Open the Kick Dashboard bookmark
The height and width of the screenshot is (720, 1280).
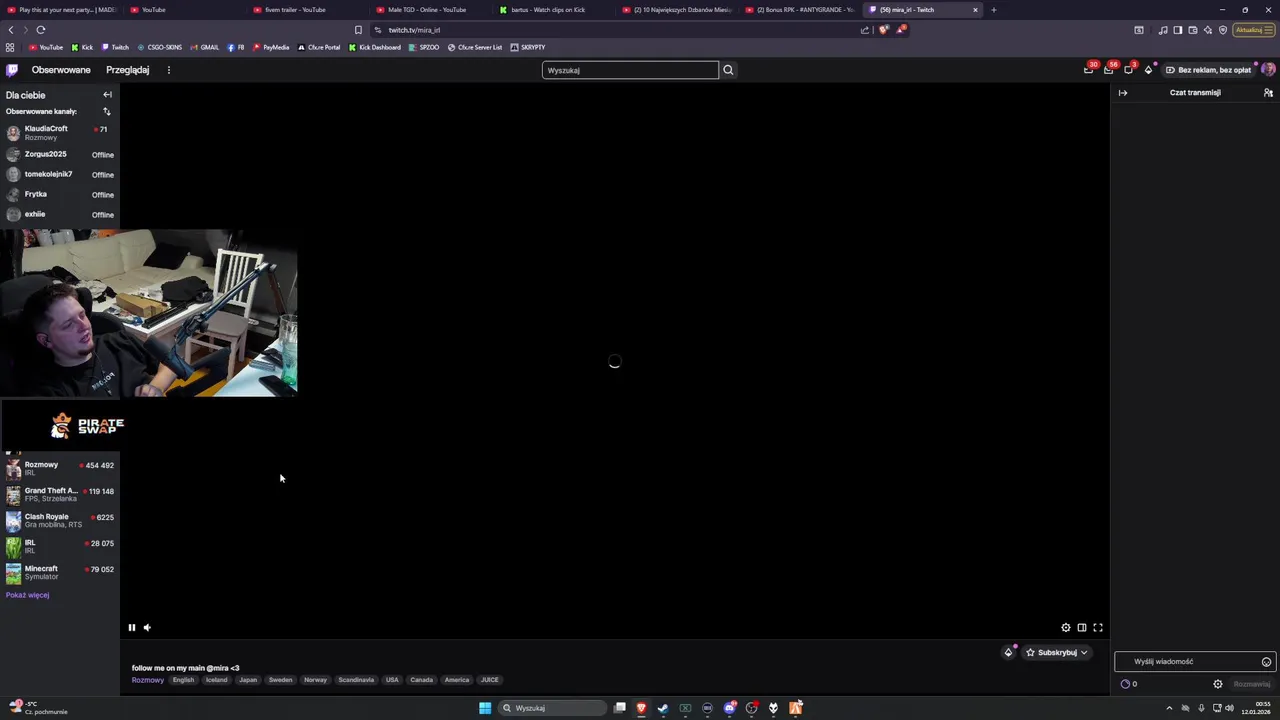click(x=375, y=47)
